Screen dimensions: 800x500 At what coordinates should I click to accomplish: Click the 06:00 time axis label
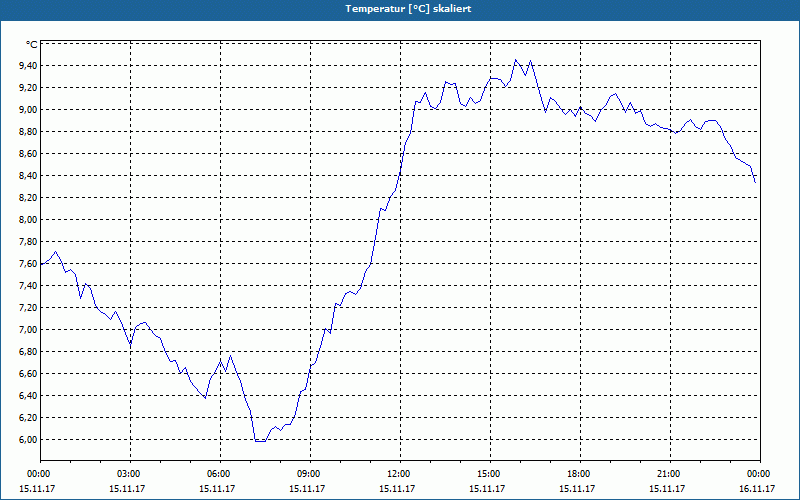click(217, 474)
